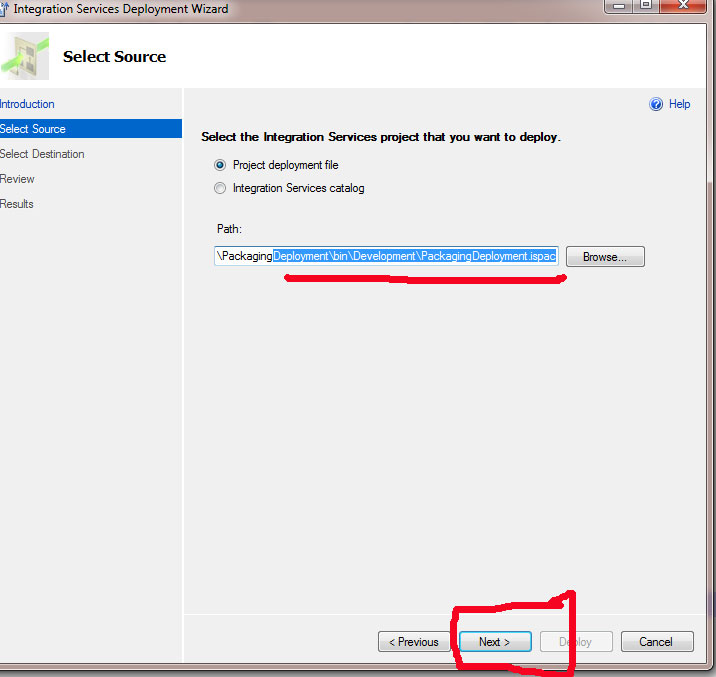Select the Select Source step
The height and width of the screenshot is (677, 716).
pos(91,129)
